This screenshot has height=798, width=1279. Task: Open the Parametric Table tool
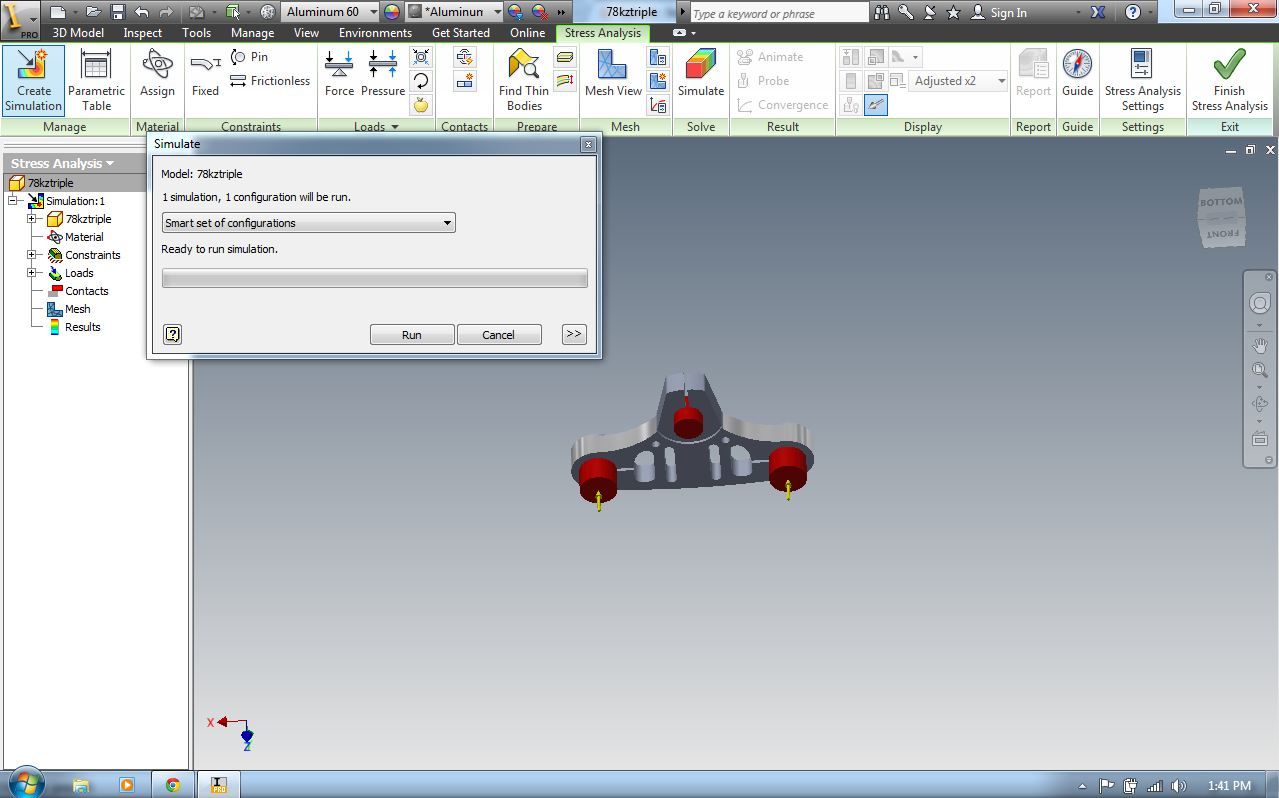pos(96,80)
